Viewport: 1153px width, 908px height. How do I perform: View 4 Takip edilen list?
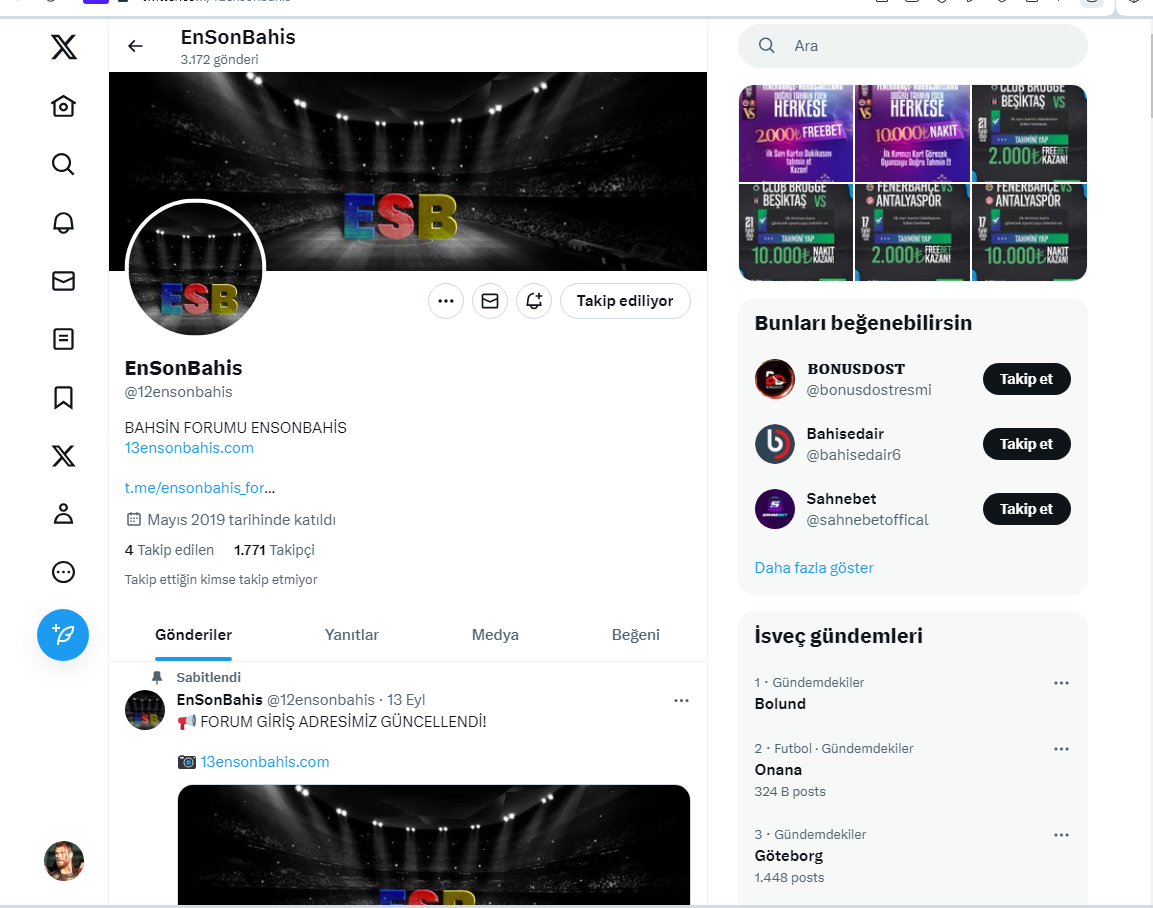click(169, 550)
